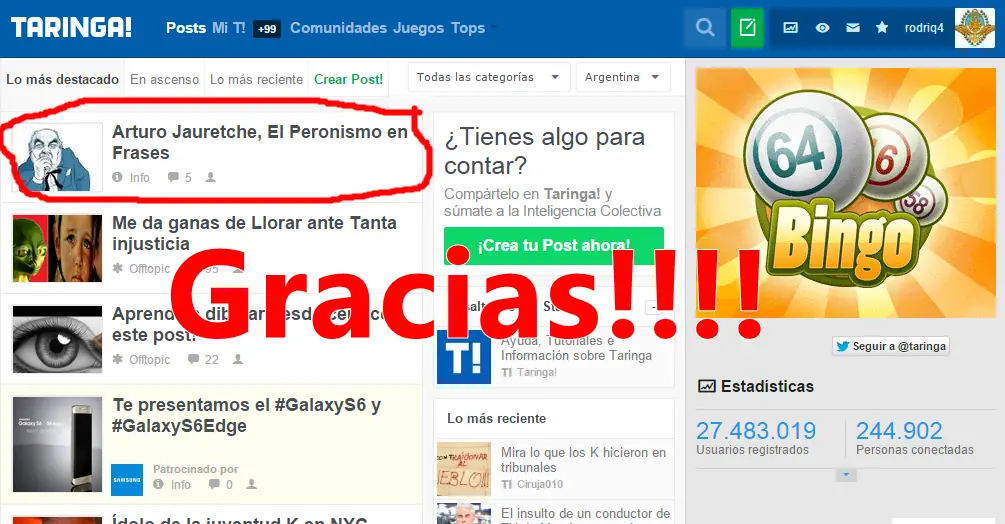Open the #GalaxyS6 sponsored post title

(x=247, y=415)
